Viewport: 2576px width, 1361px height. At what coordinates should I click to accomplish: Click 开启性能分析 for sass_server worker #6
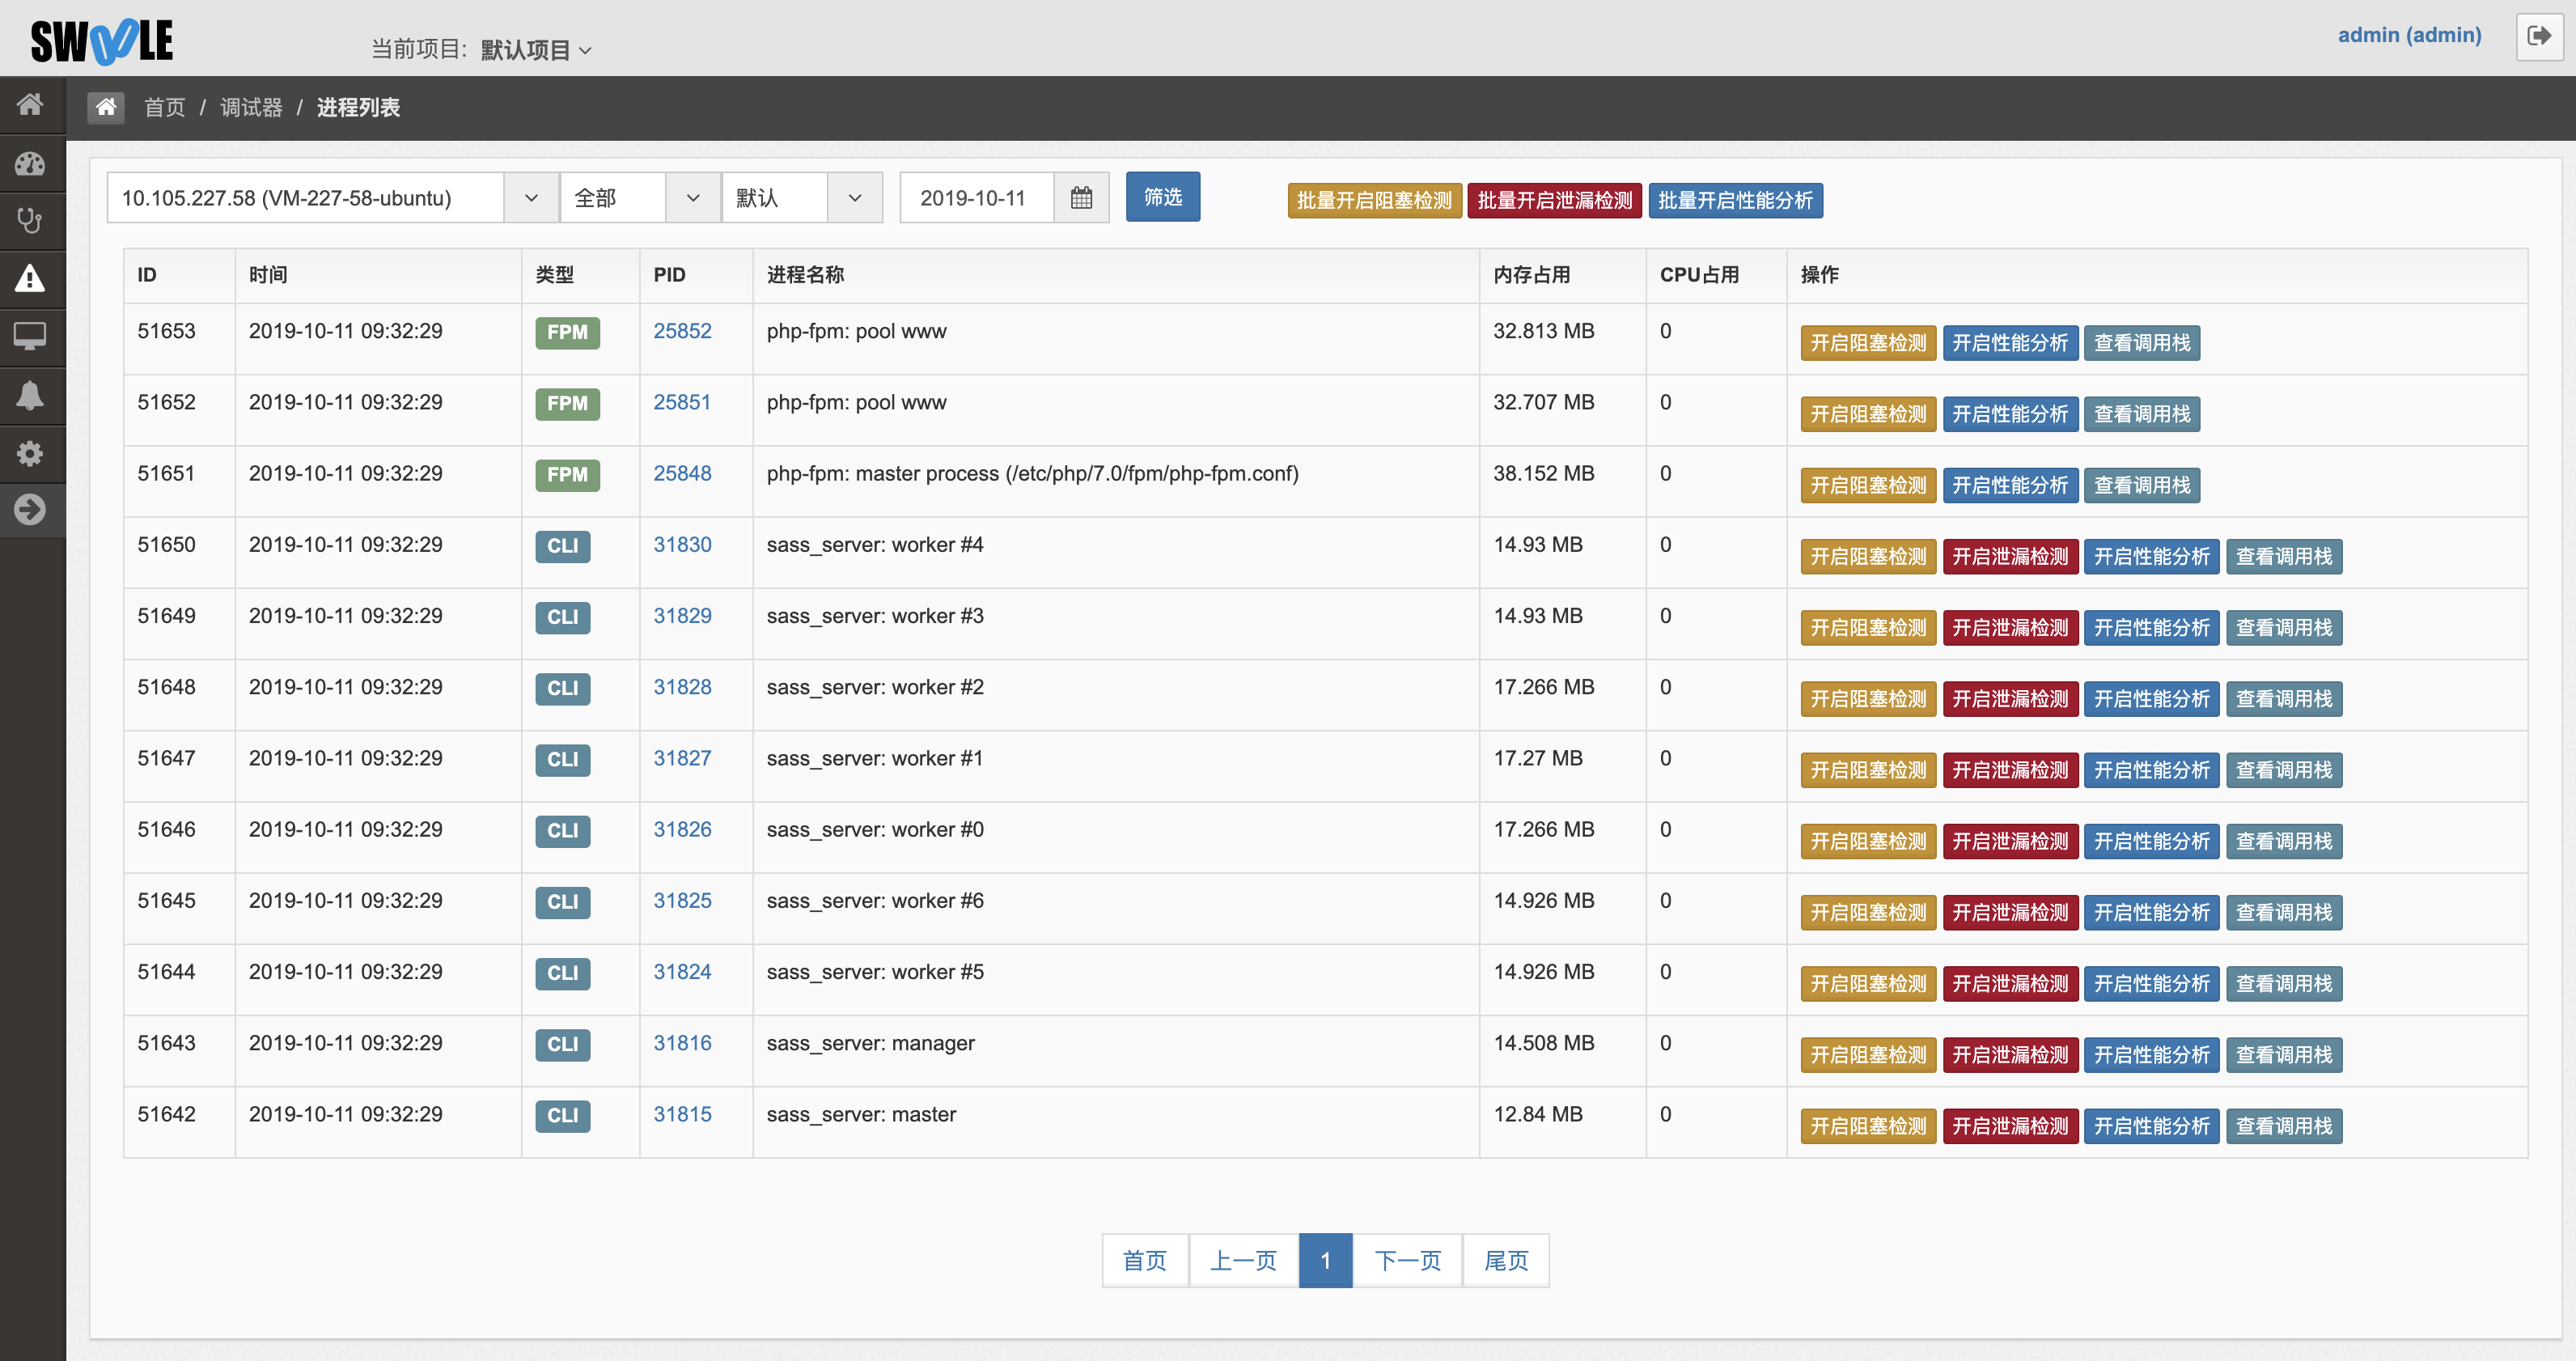tap(2151, 912)
